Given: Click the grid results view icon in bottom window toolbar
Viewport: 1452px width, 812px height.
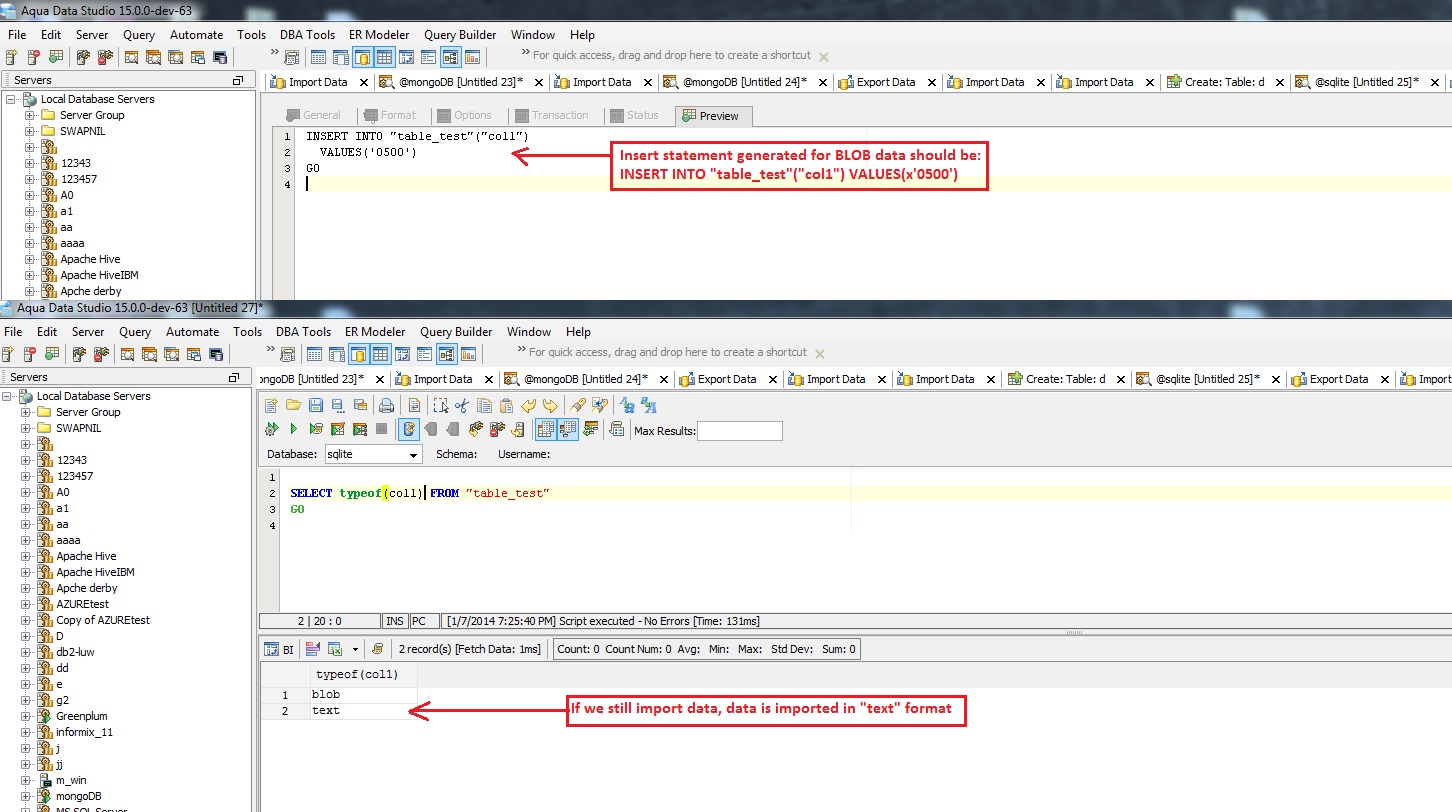Looking at the screenshot, I should pos(314,353).
